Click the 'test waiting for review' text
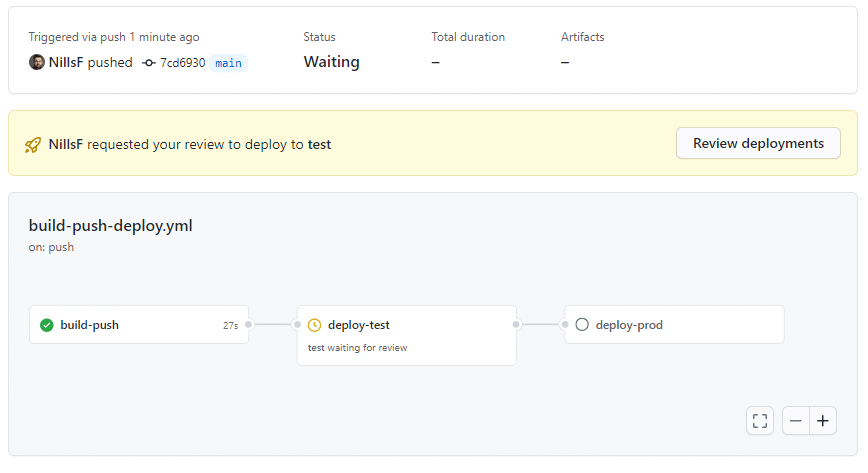Screen dimensions: 868x473 358,348
